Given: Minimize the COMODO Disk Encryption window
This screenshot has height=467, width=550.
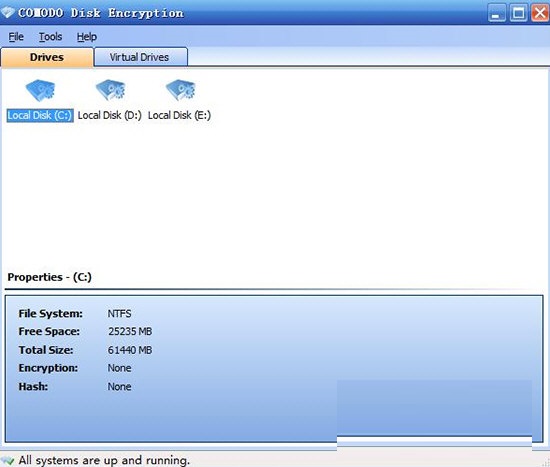Looking at the screenshot, I should [496, 13].
